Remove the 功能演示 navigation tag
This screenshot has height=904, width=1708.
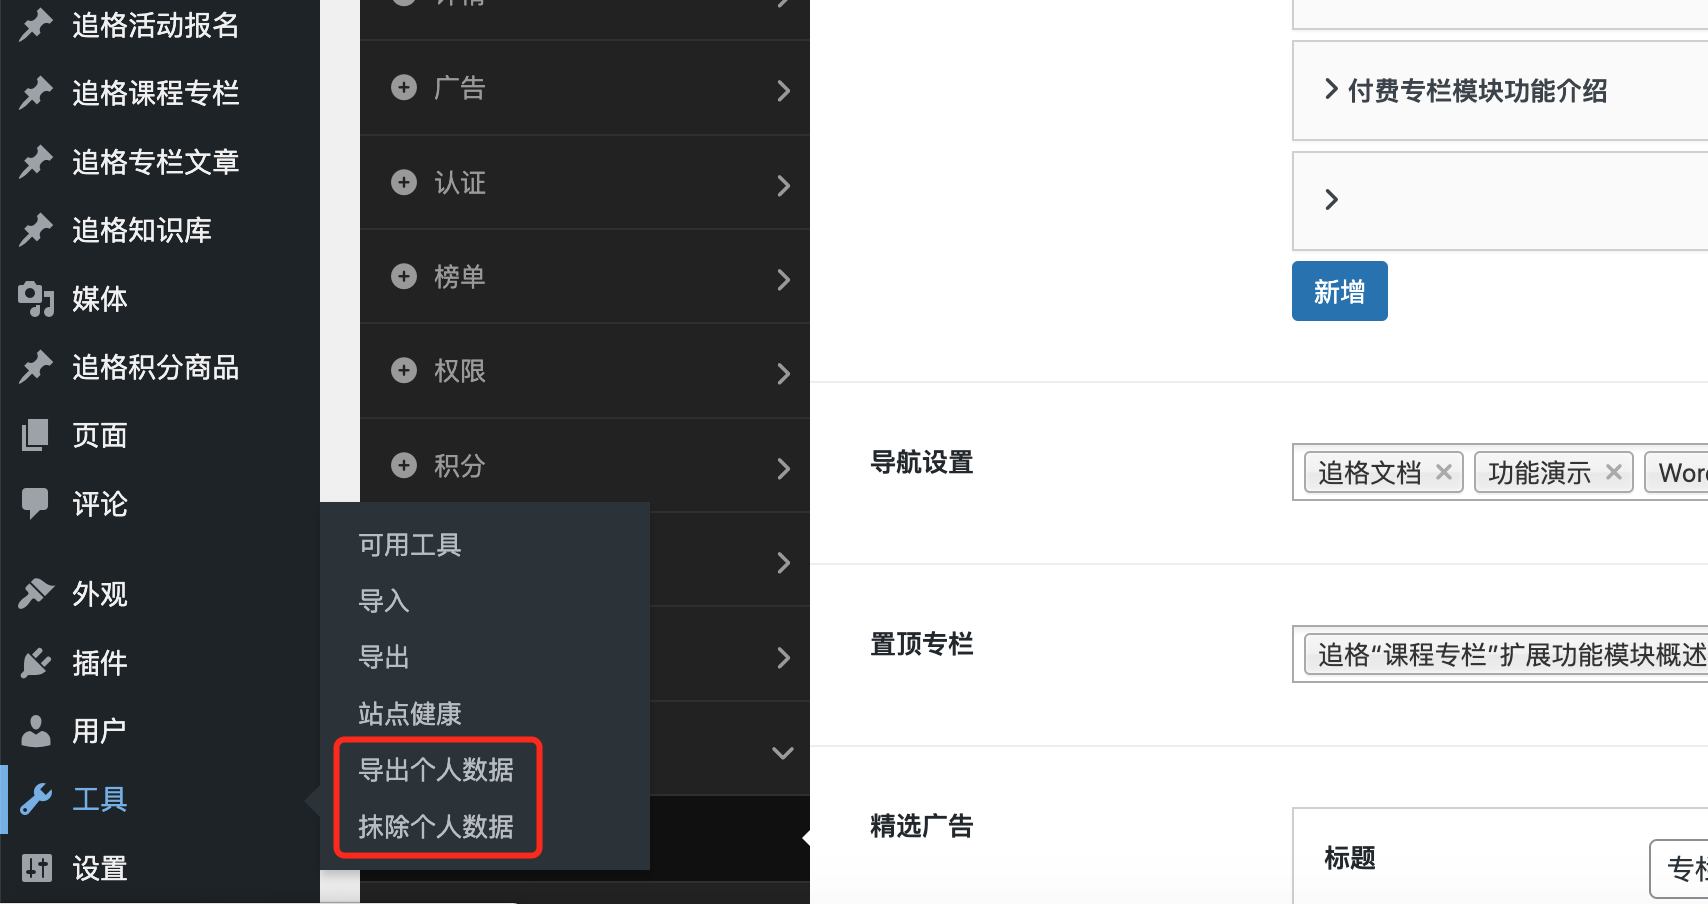(x=1614, y=472)
